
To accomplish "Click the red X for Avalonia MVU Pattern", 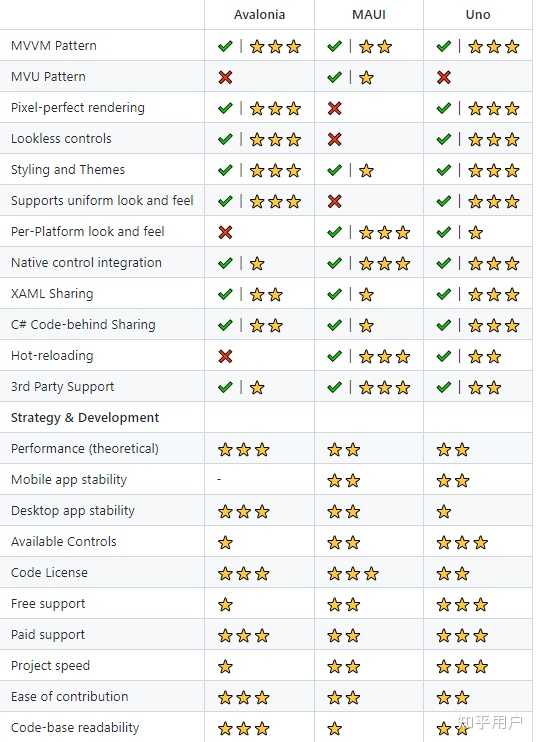I will pos(225,77).
